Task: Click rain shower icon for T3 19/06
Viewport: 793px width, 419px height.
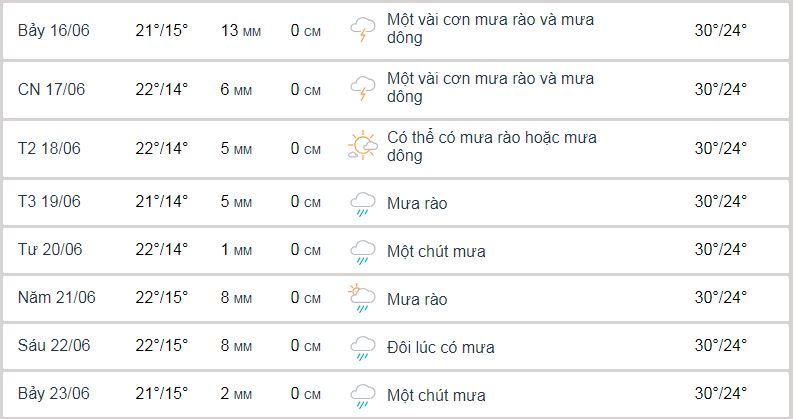Action: tap(363, 204)
